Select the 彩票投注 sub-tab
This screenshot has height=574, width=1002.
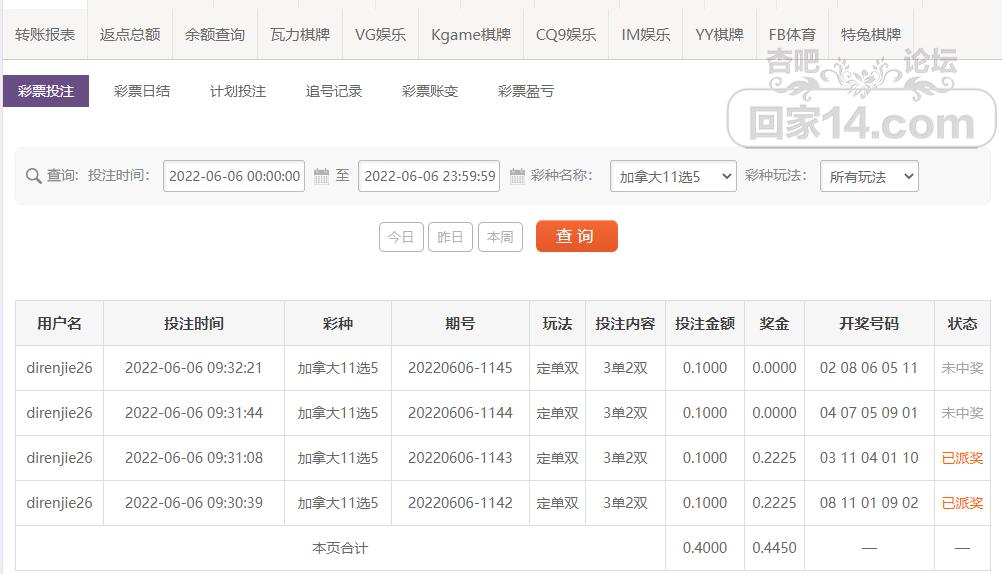(x=46, y=91)
